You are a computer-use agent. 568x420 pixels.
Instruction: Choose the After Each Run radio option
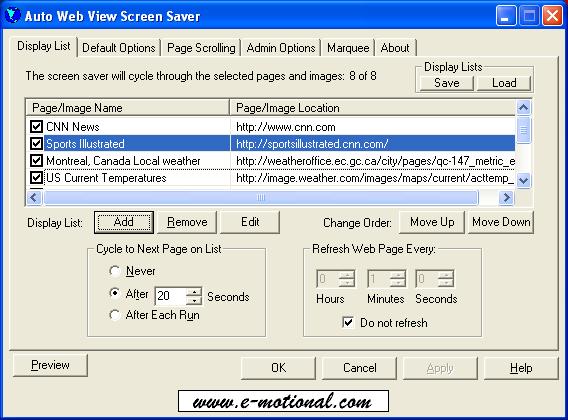coord(114,315)
